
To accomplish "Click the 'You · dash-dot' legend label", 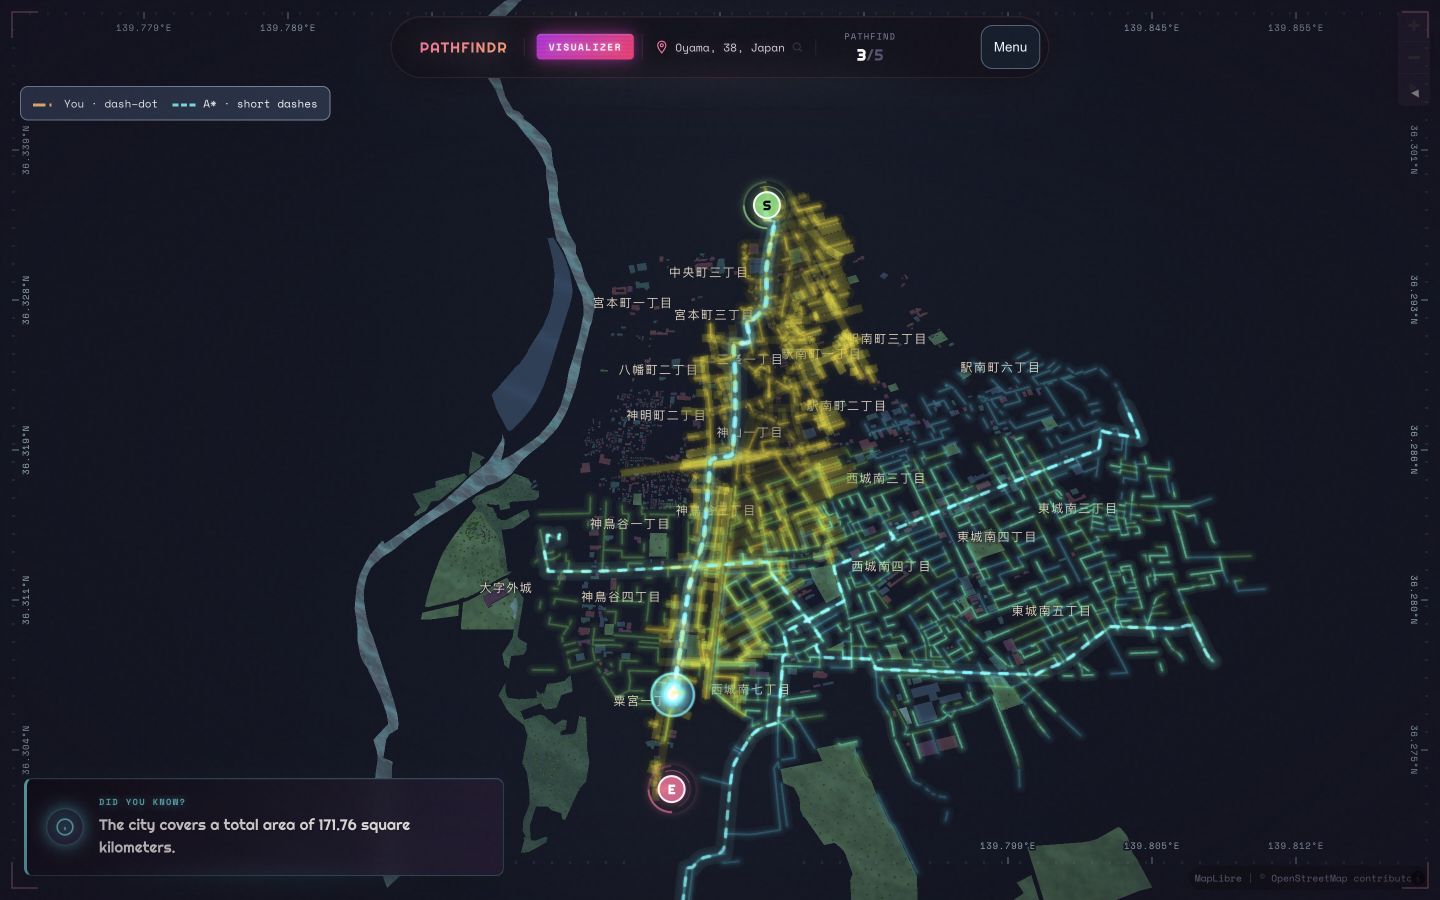I will (111, 104).
